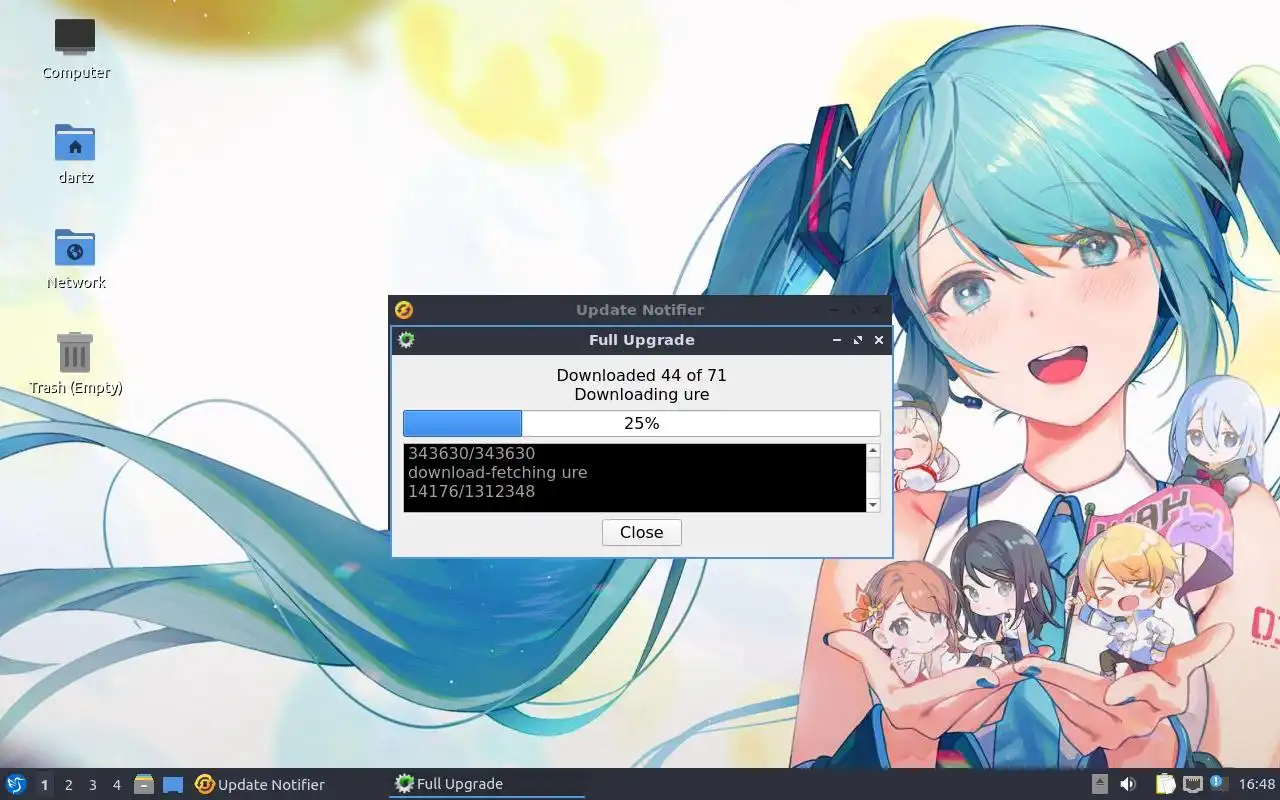Click the 'download-fetching ure' log line

[x=497, y=472]
